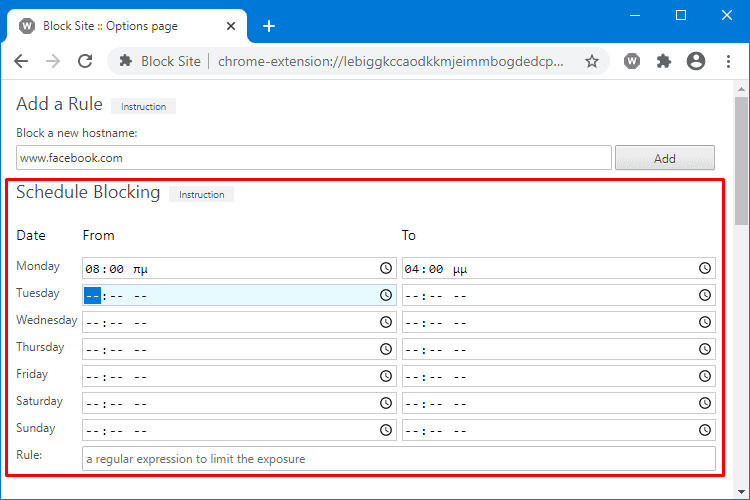Click the Rule regular expression field
The width and height of the screenshot is (750, 500).
click(399, 459)
